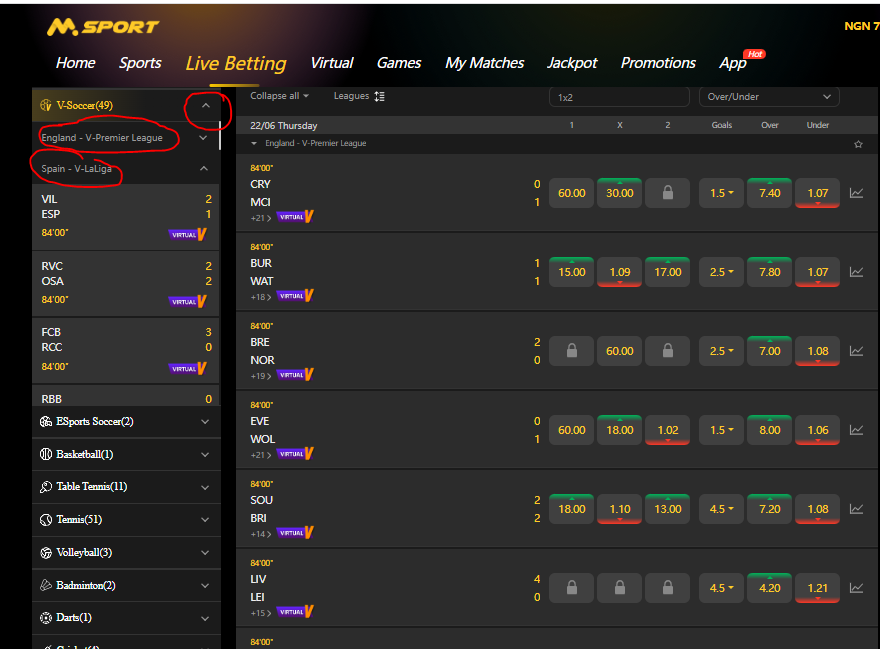This screenshot has height=649, width=880.
Task: Open stats chart icon for LIV vs LEI
Action: point(856,588)
